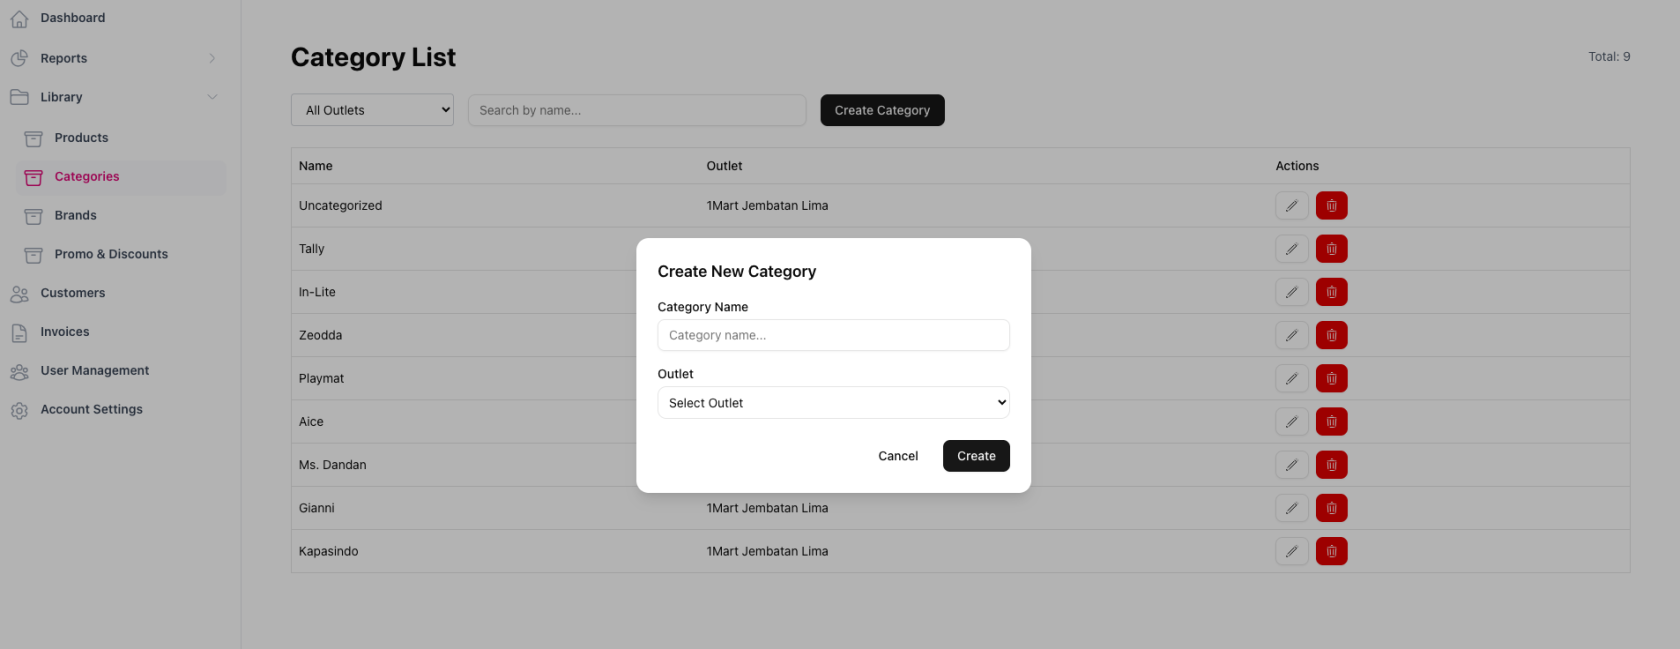
Task: Collapse the Library section chevron
Action: (x=212, y=97)
